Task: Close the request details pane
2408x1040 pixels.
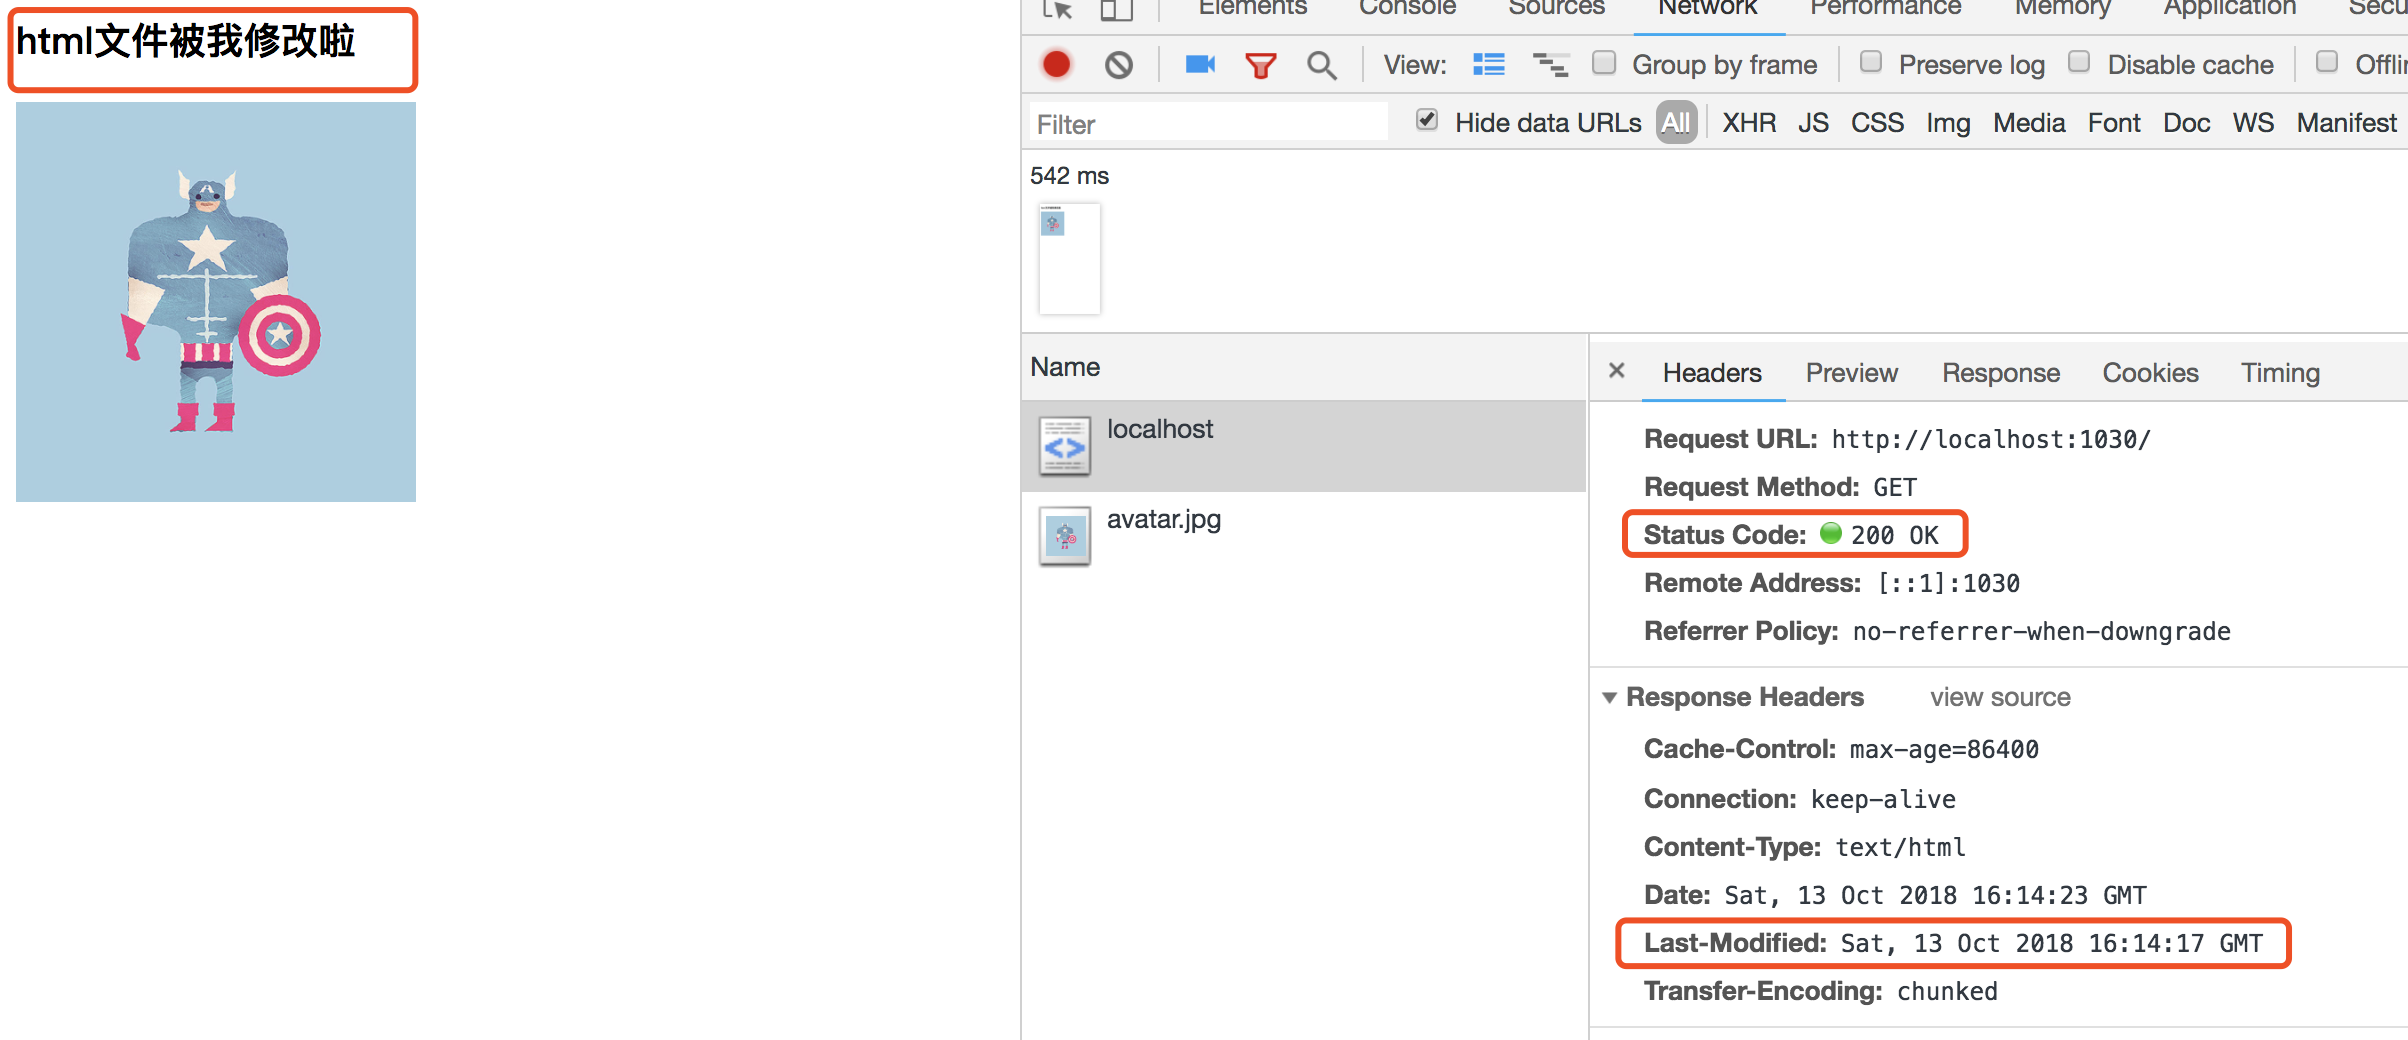Action: pos(1616,371)
